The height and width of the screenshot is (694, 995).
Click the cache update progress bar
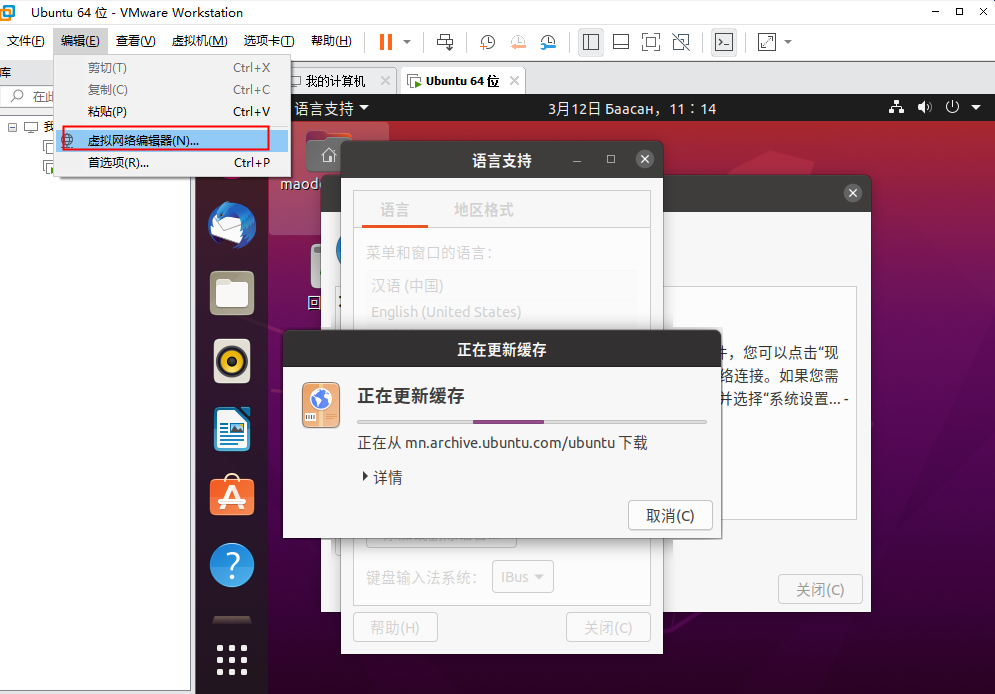point(532,422)
